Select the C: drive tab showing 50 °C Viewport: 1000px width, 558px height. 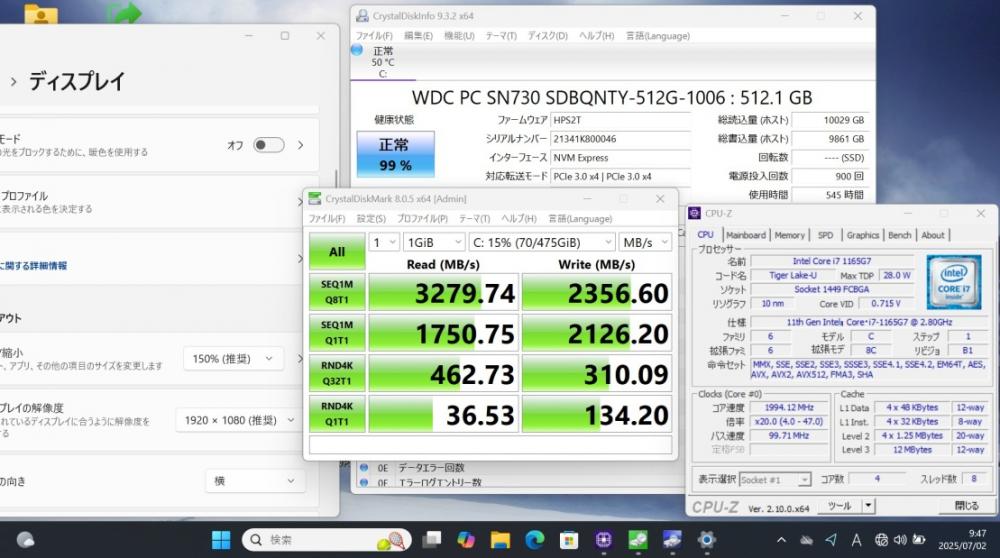click(x=383, y=62)
